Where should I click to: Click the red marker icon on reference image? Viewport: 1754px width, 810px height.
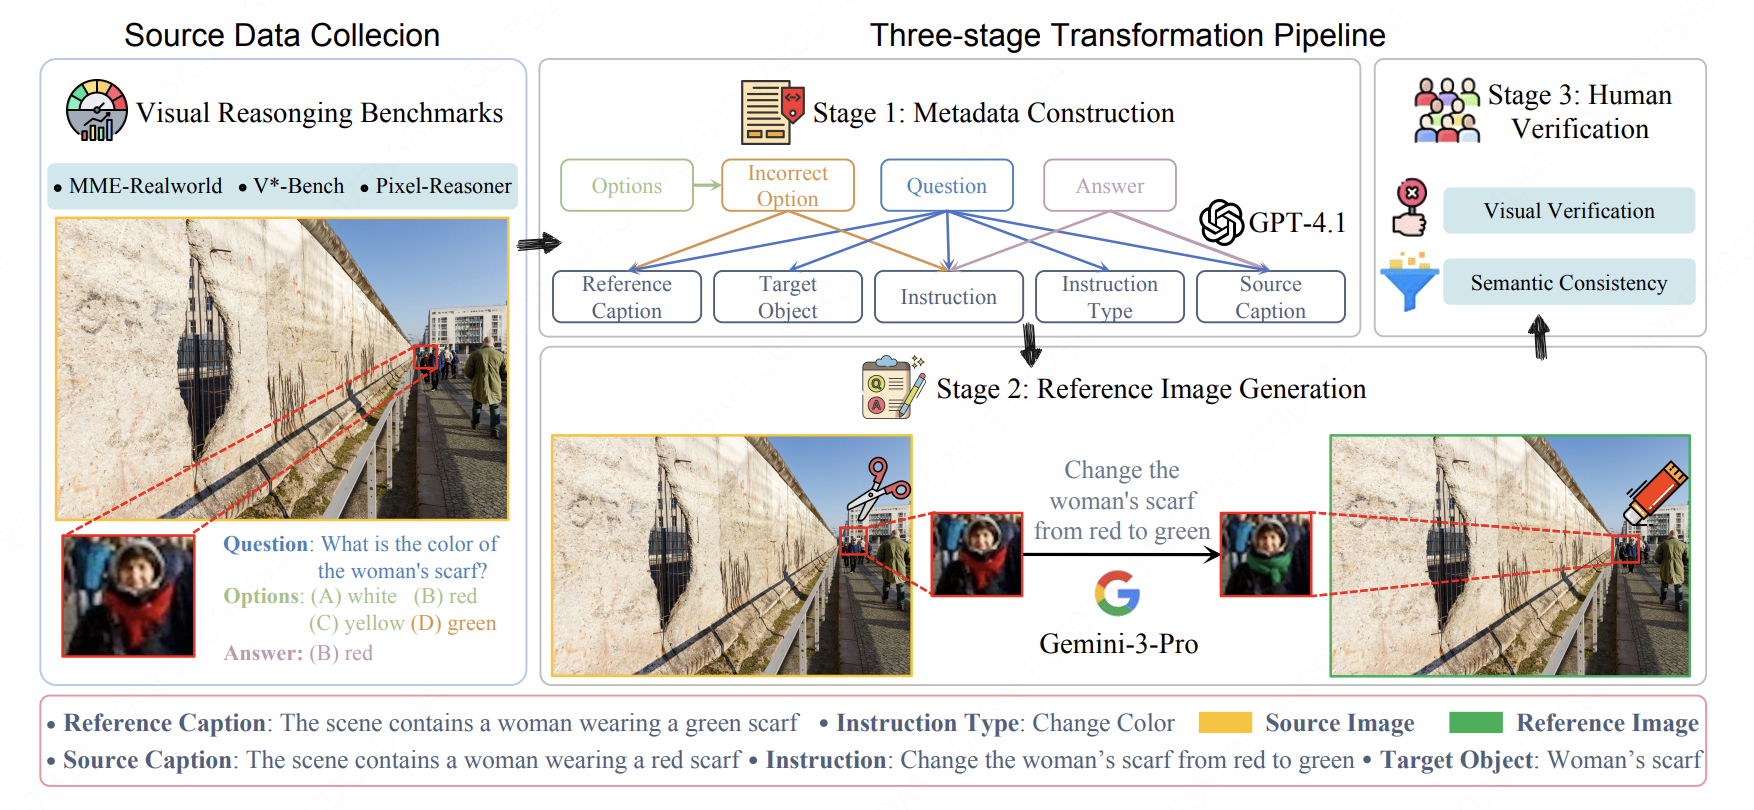click(1655, 493)
